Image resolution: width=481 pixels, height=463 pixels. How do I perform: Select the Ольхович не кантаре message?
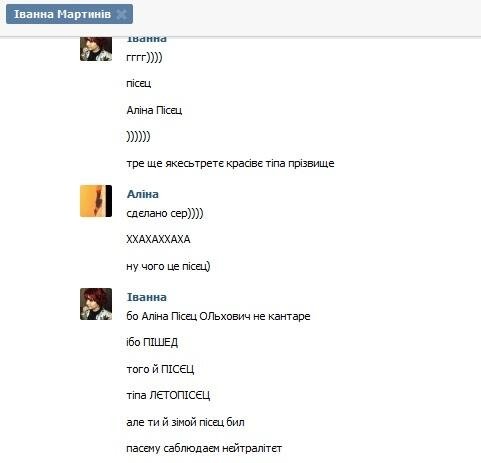(218, 316)
